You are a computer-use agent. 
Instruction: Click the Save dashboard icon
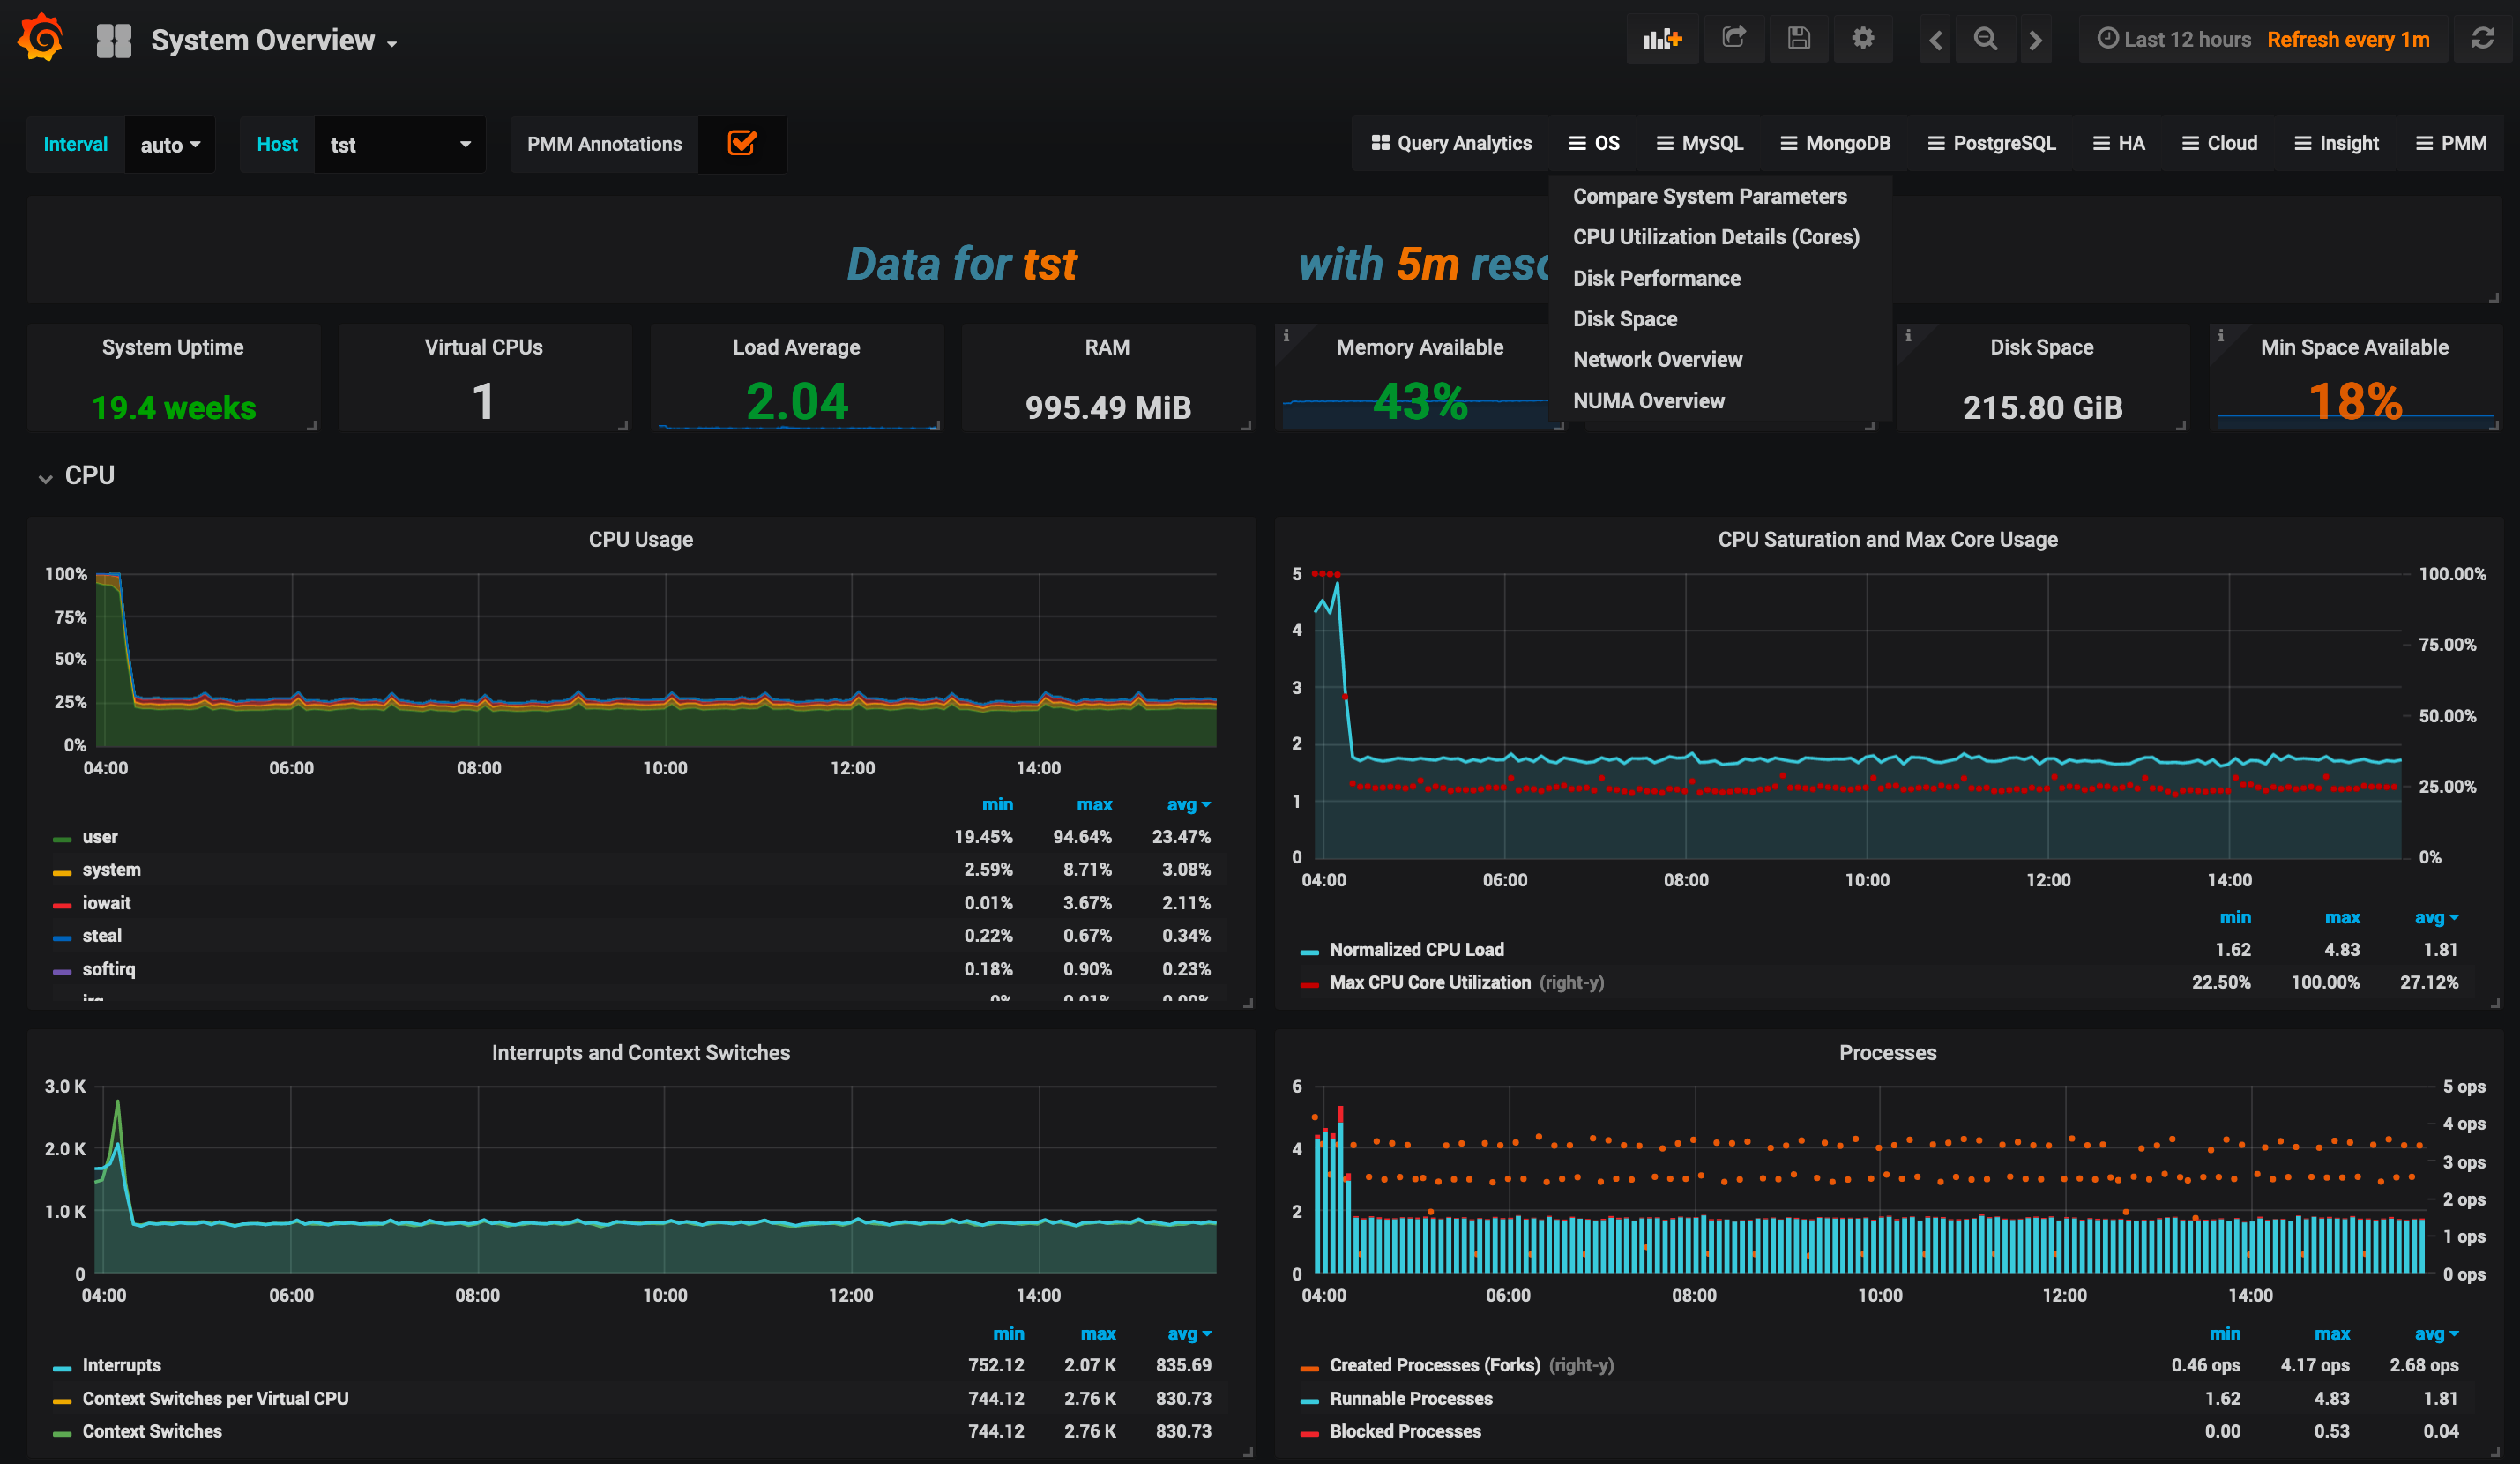1799,39
